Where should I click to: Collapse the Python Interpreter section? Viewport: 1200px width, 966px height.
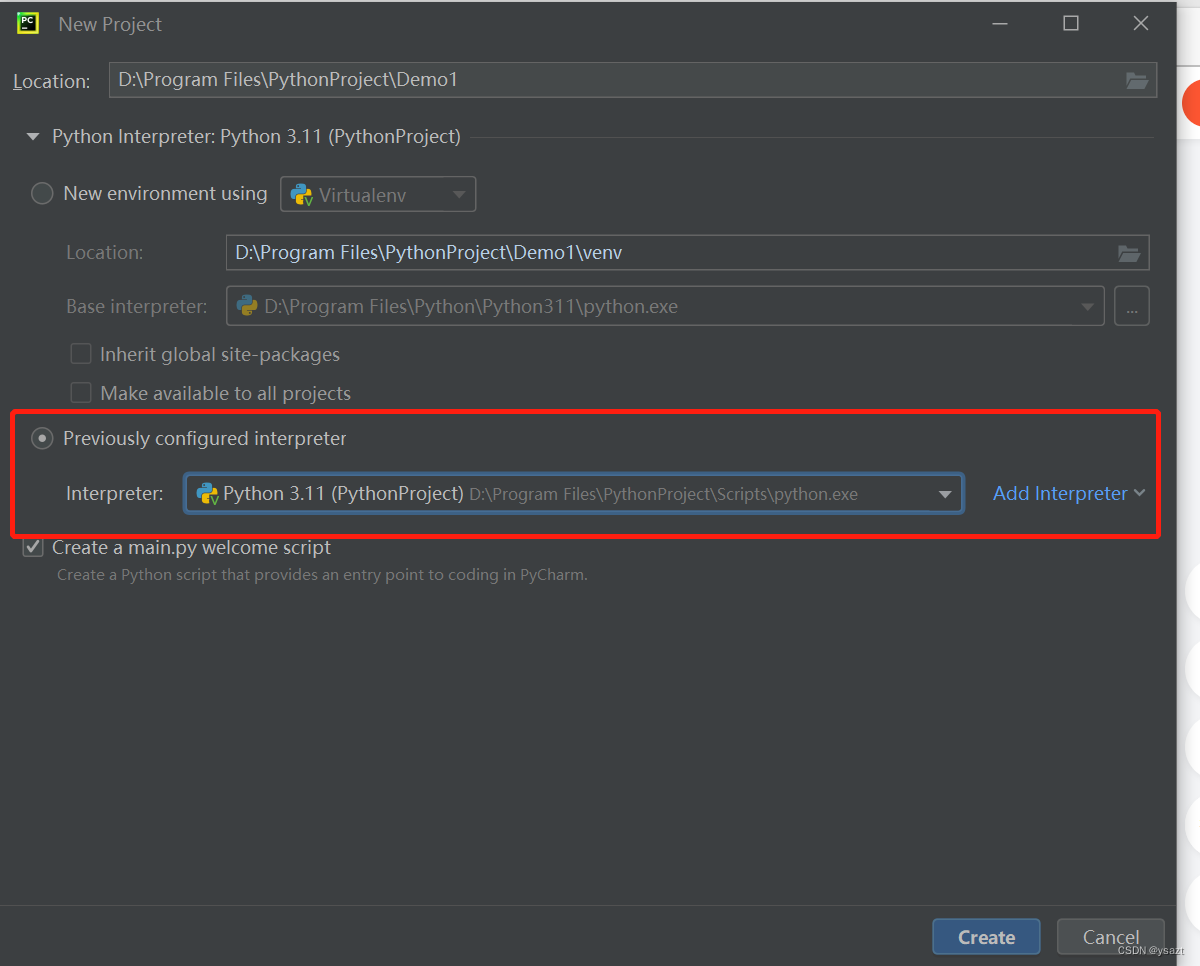pos(34,137)
